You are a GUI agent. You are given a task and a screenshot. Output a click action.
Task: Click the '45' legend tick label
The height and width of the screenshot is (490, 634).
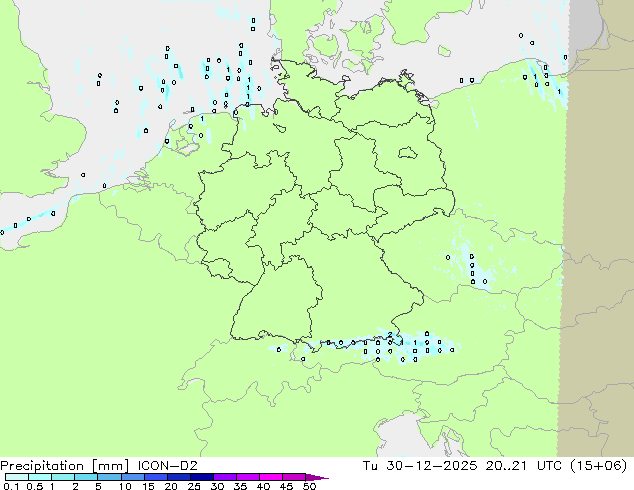[287, 486]
